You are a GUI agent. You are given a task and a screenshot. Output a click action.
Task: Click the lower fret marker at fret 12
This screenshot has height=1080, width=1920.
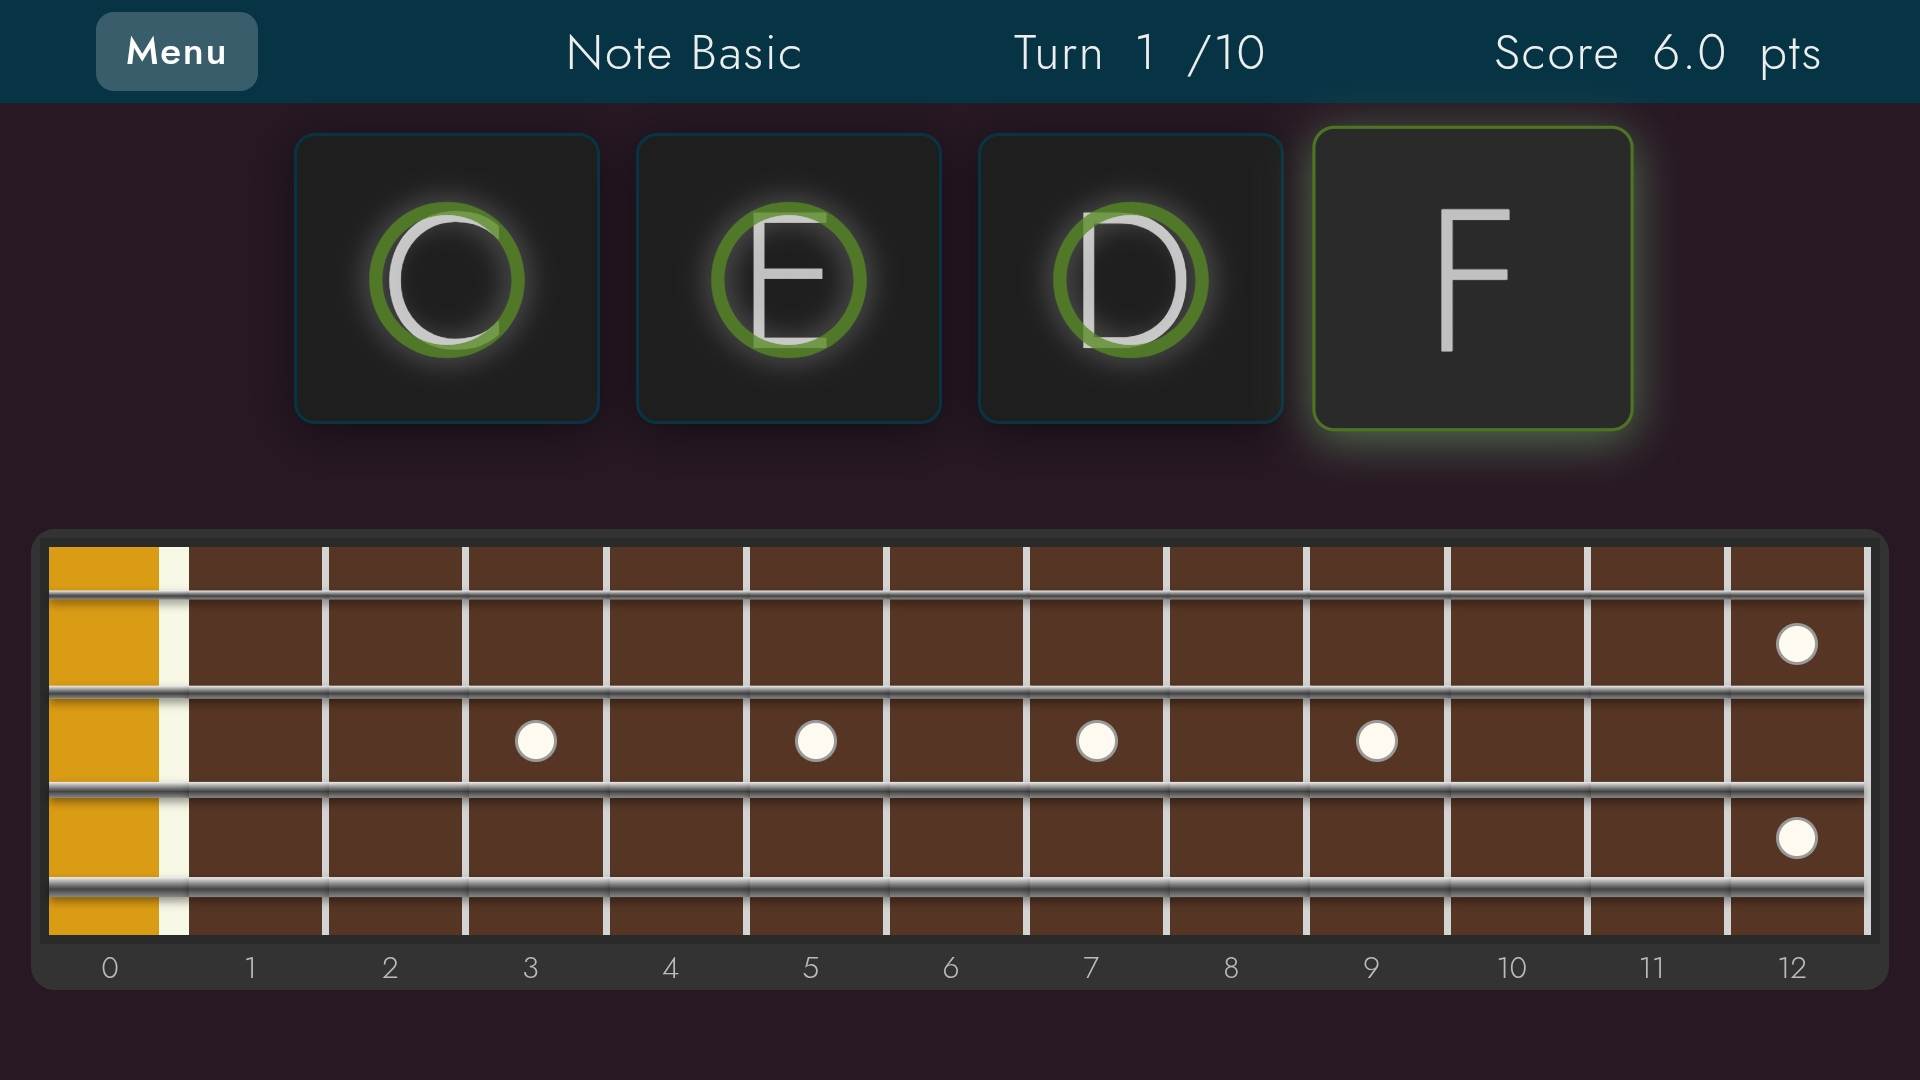(1797, 838)
